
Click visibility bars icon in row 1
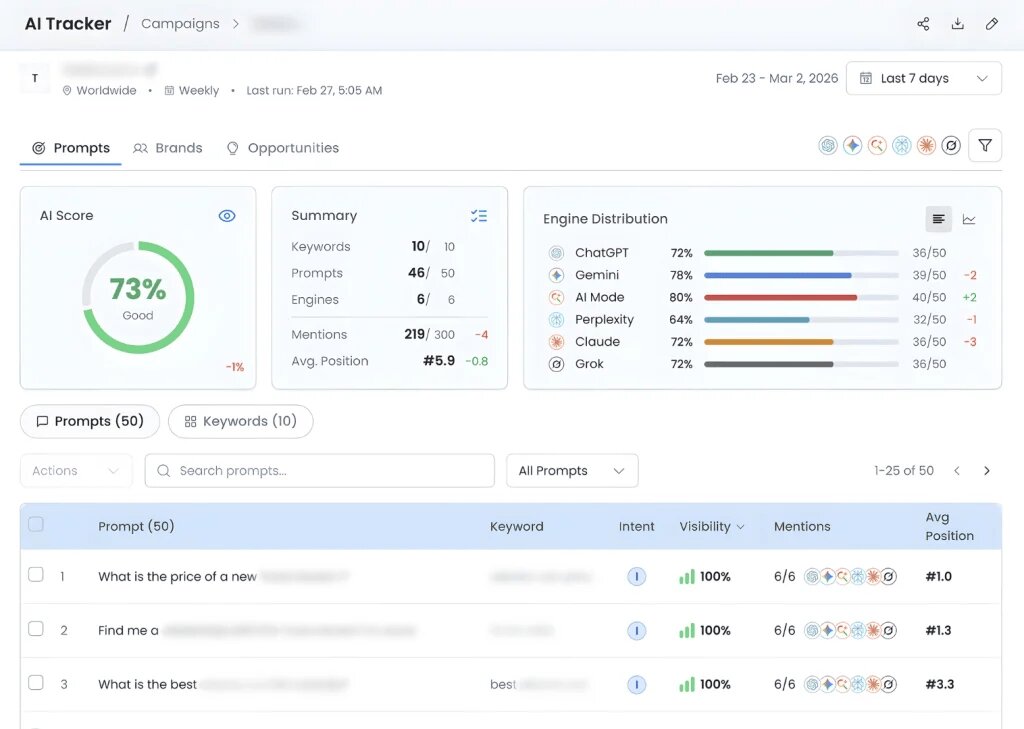point(686,576)
